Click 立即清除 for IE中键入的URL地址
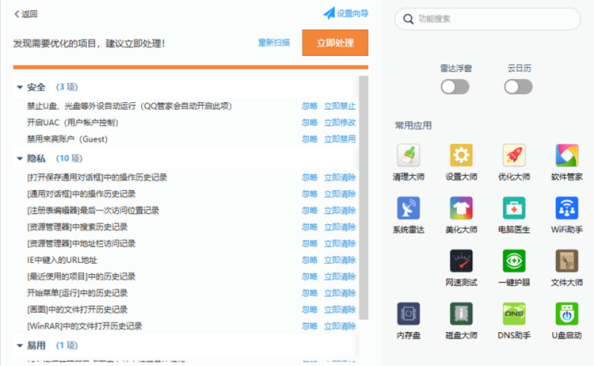The image size is (594, 366). pos(340,260)
